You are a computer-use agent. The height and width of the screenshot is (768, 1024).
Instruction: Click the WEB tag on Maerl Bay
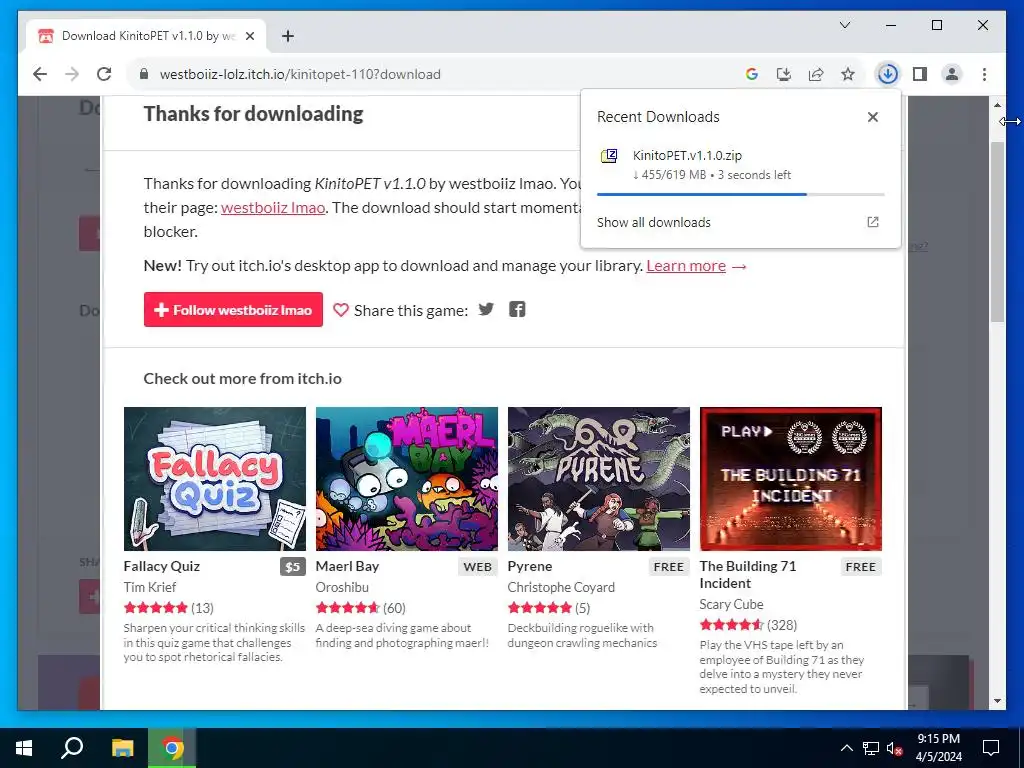pos(477,567)
